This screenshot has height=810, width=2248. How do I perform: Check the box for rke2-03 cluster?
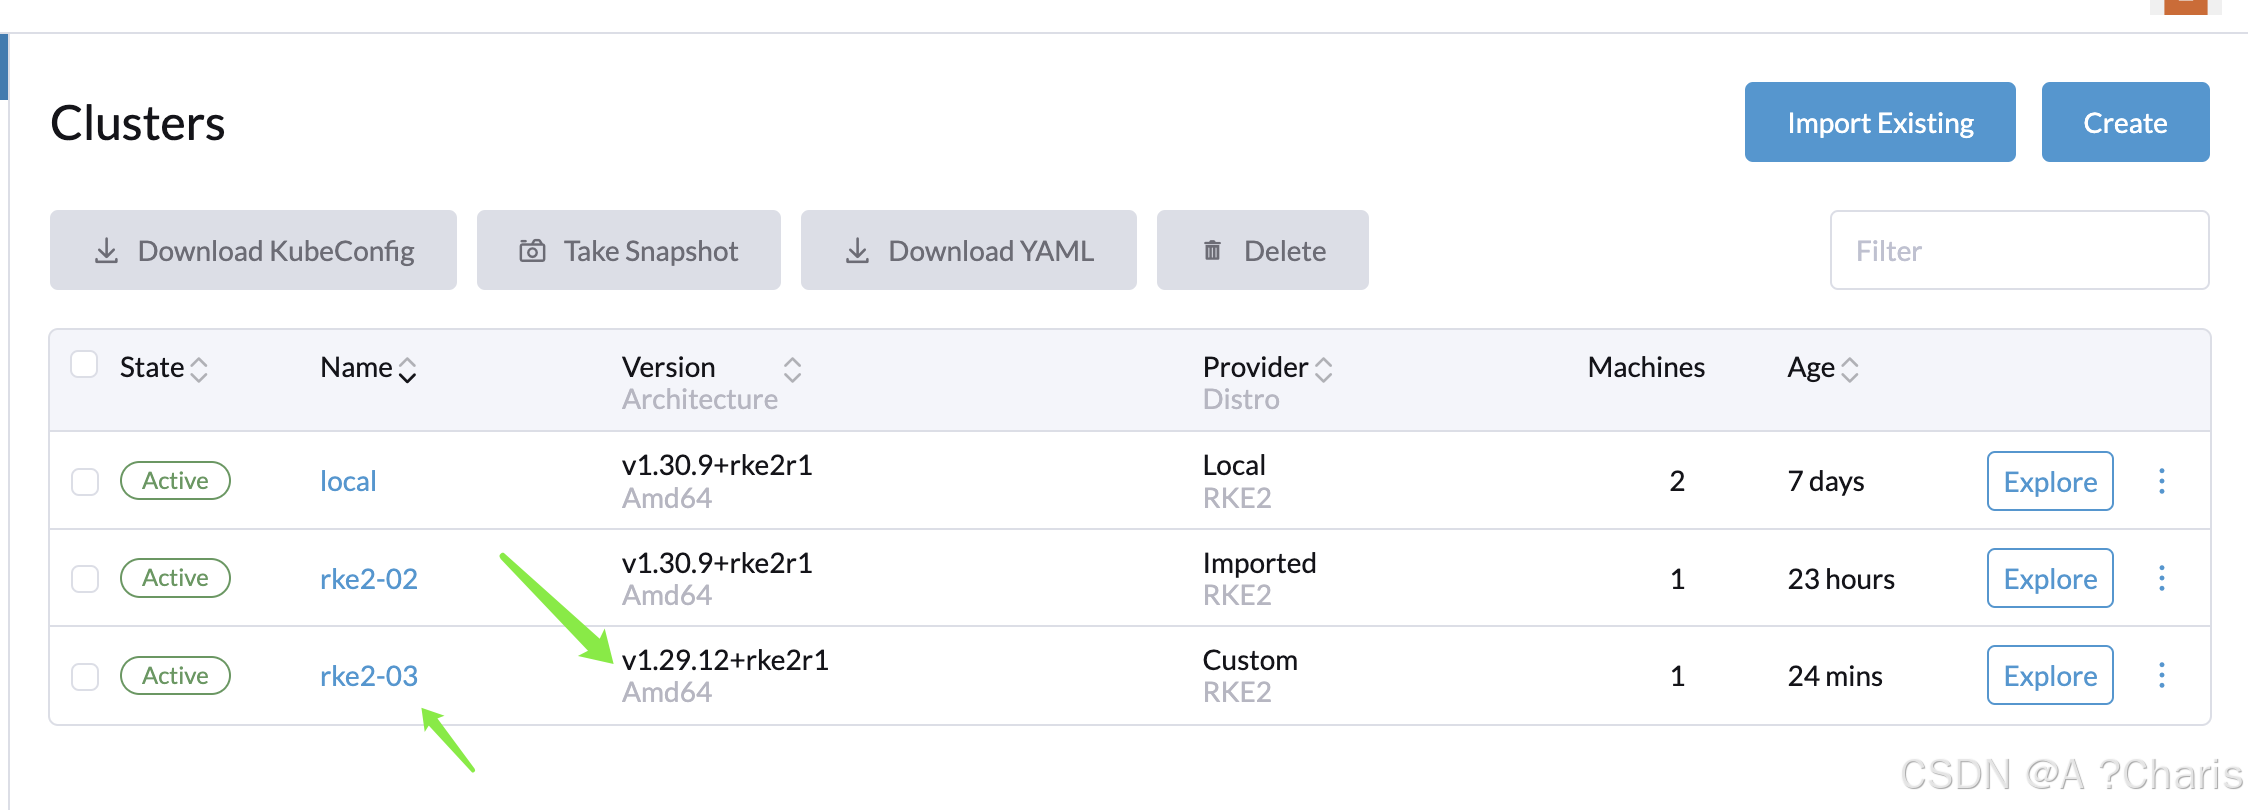click(85, 677)
